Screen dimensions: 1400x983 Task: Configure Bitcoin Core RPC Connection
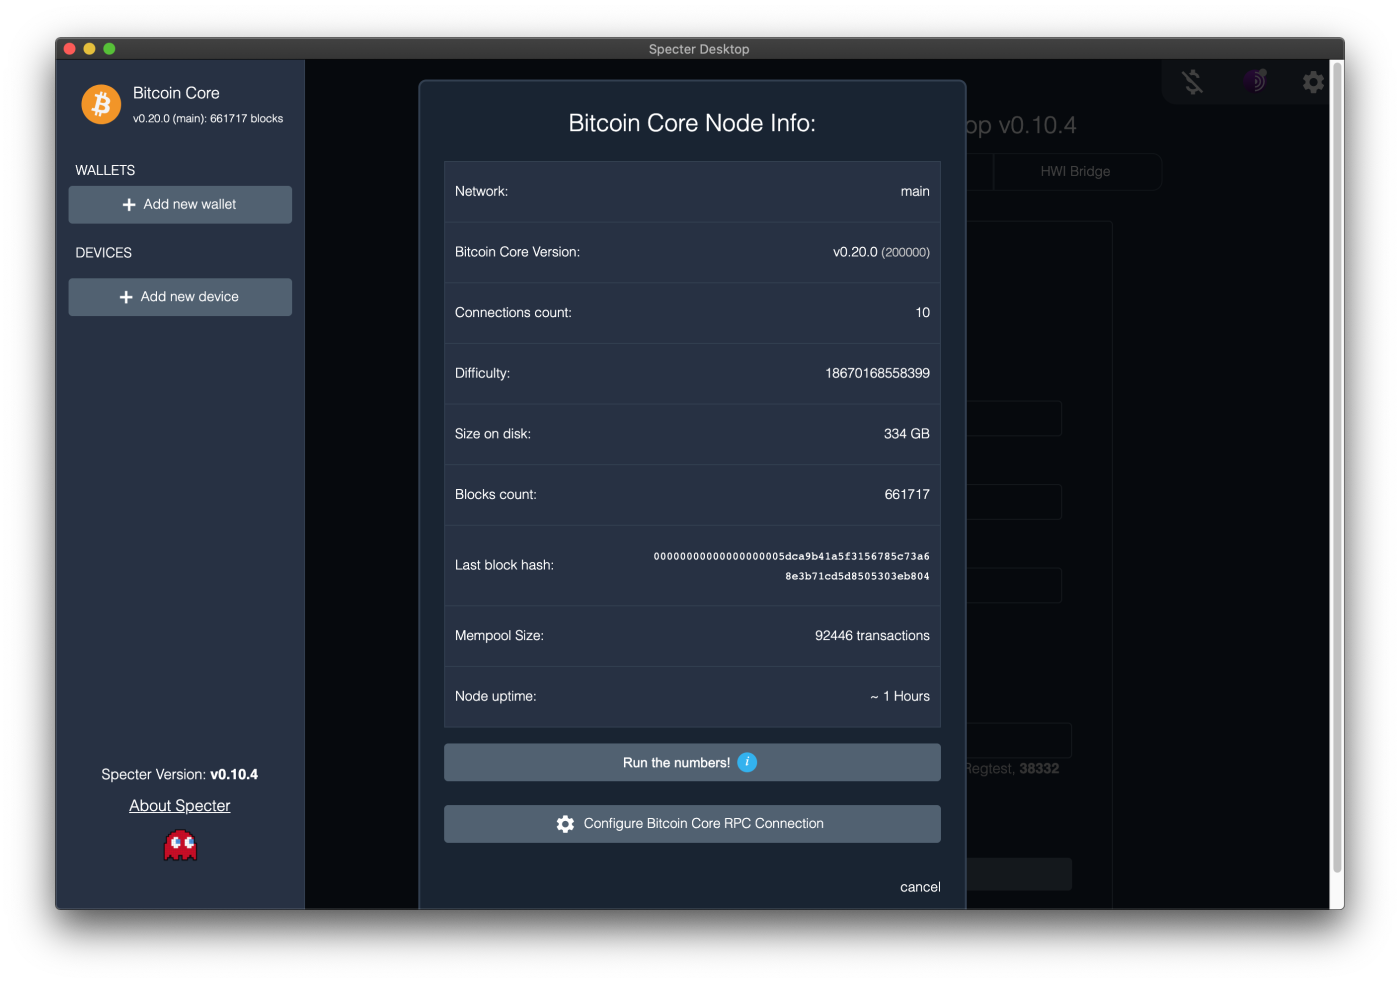pyautogui.click(x=692, y=824)
